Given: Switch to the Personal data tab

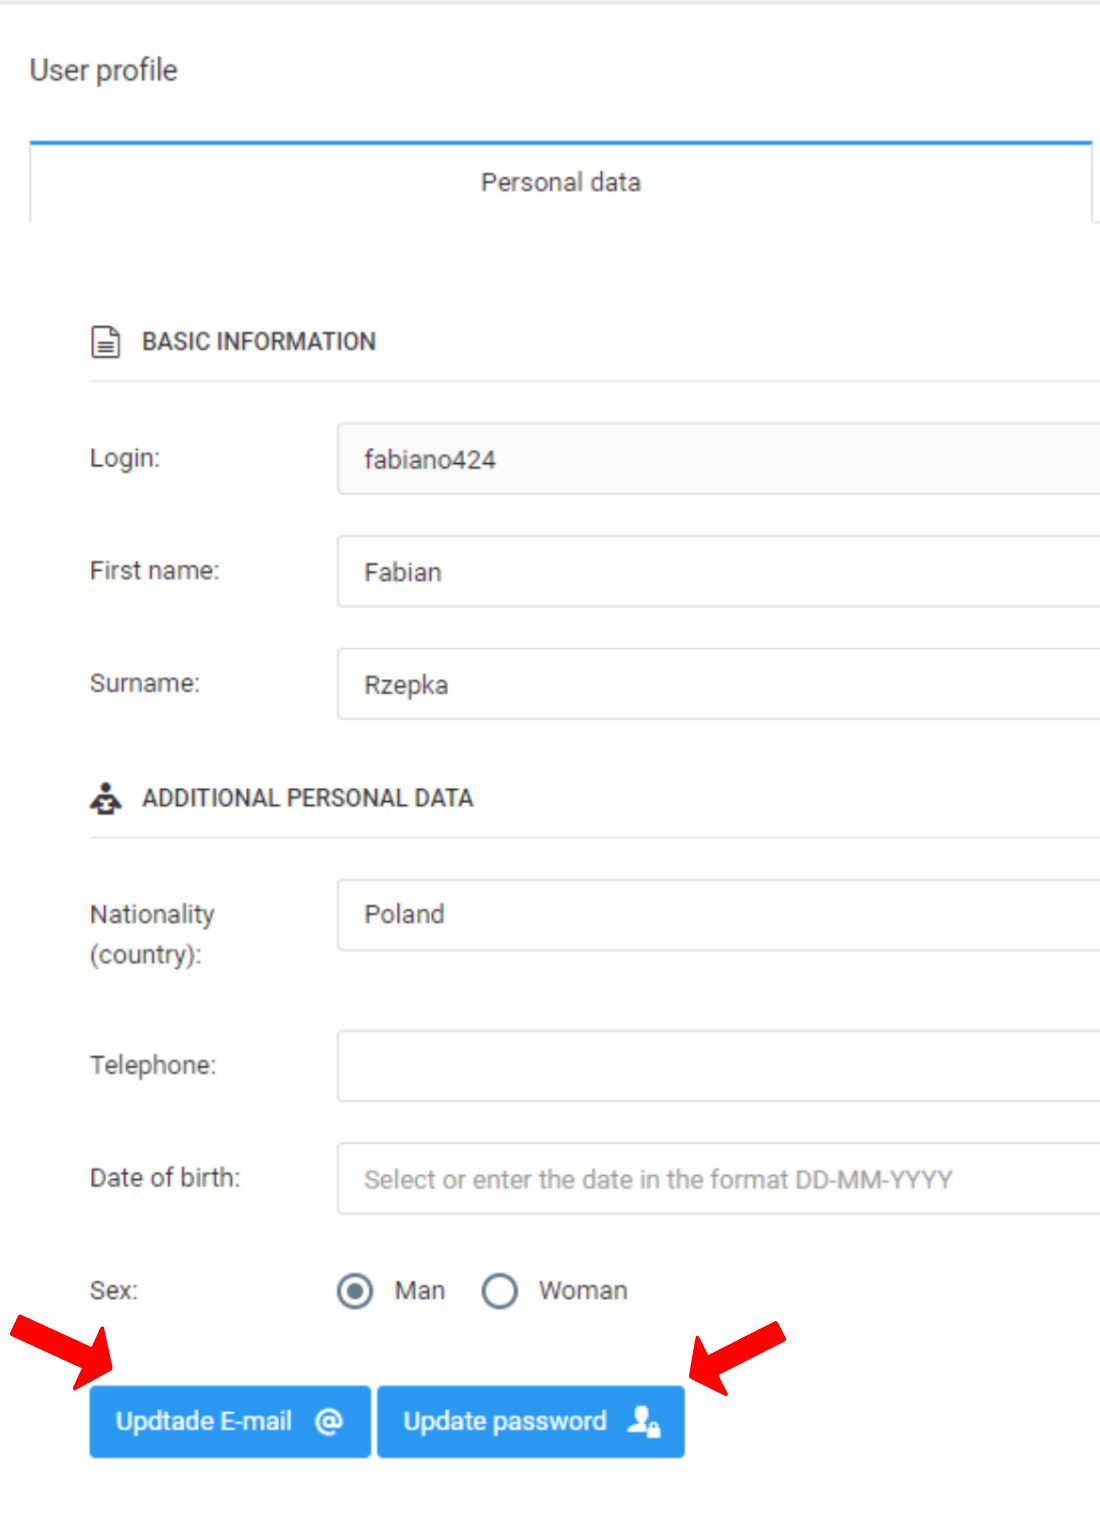Looking at the screenshot, I should [x=560, y=183].
